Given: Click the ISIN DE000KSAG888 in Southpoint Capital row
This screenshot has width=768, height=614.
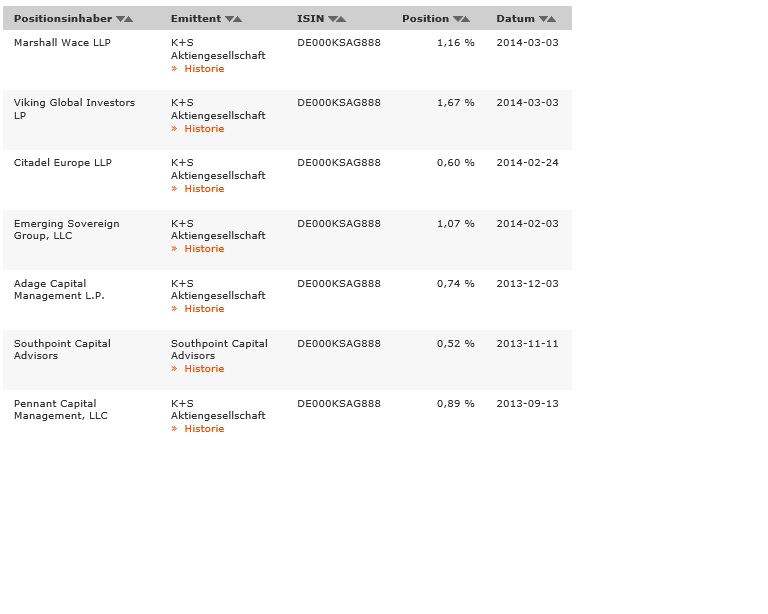Looking at the screenshot, I should [x=339, y=344].
